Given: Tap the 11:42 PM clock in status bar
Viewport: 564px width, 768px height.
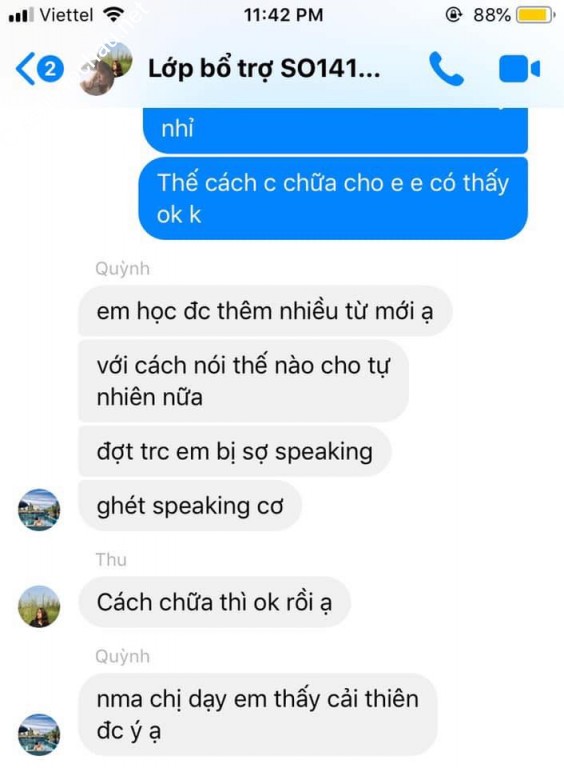Looking at the screenshot, I should click(x=283, y=15).
